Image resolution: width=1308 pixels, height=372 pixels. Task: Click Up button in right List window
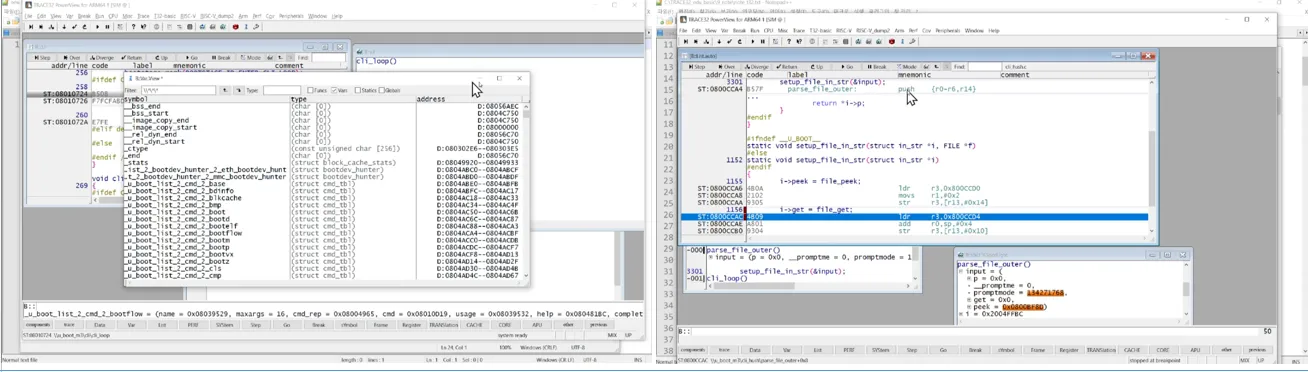(x=817, y=67)
